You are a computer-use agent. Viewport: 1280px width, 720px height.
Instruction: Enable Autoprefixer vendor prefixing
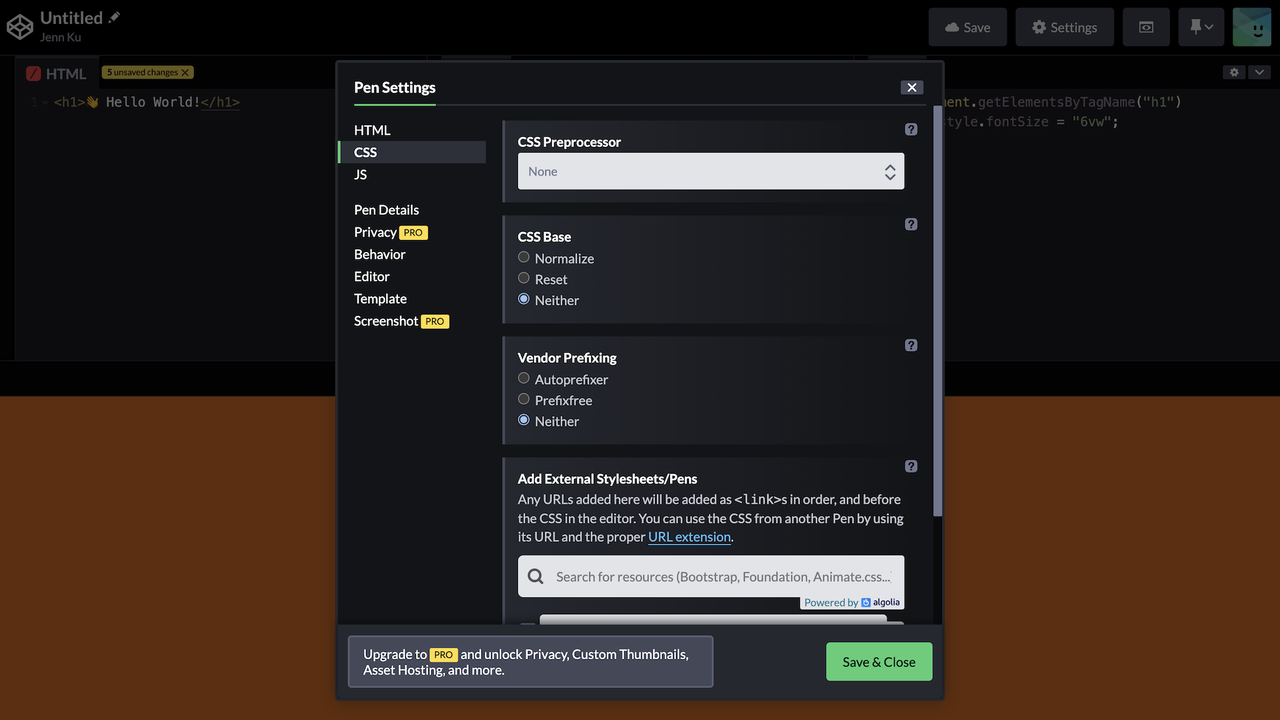point(524,379)
